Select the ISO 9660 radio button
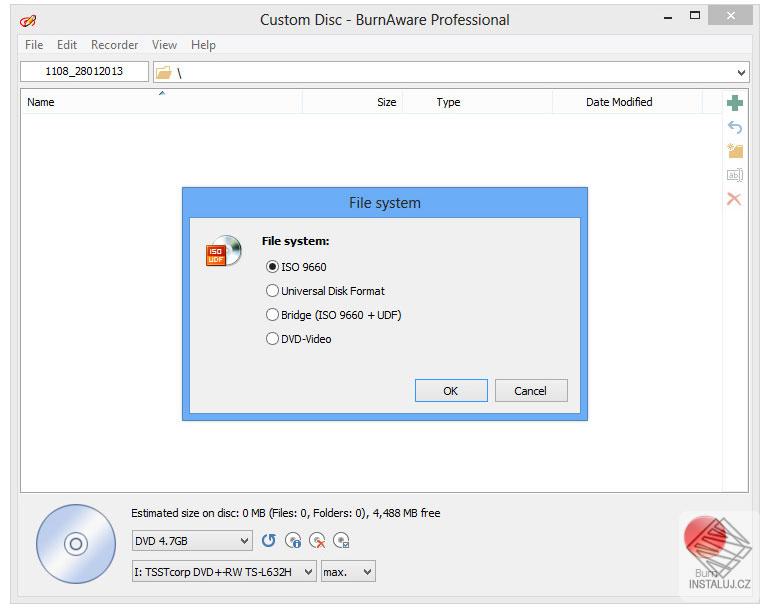 [x=272, y=267]
